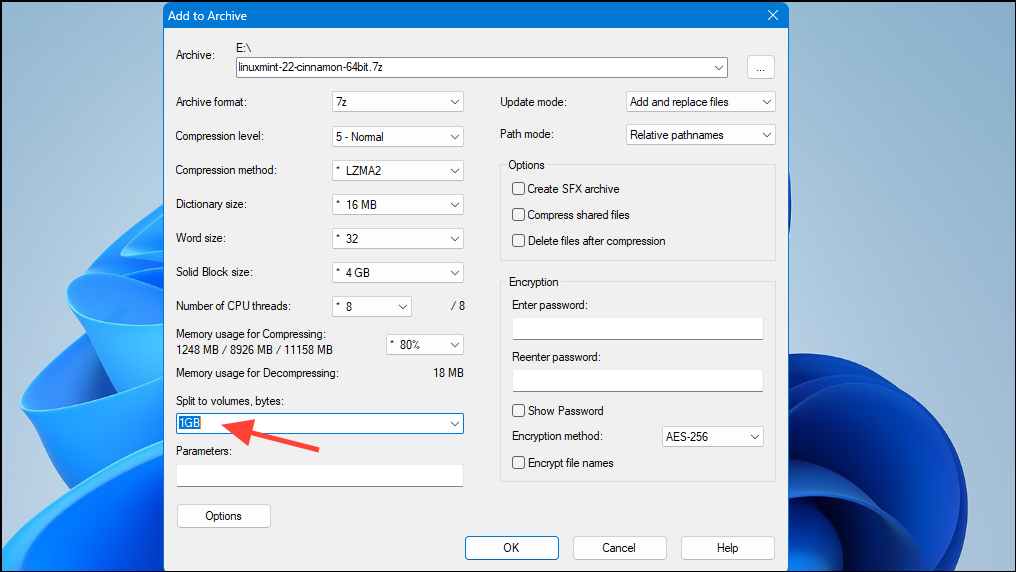Open the archive name dropdown list
The image size is (1016, 572).
coord(719,67)
